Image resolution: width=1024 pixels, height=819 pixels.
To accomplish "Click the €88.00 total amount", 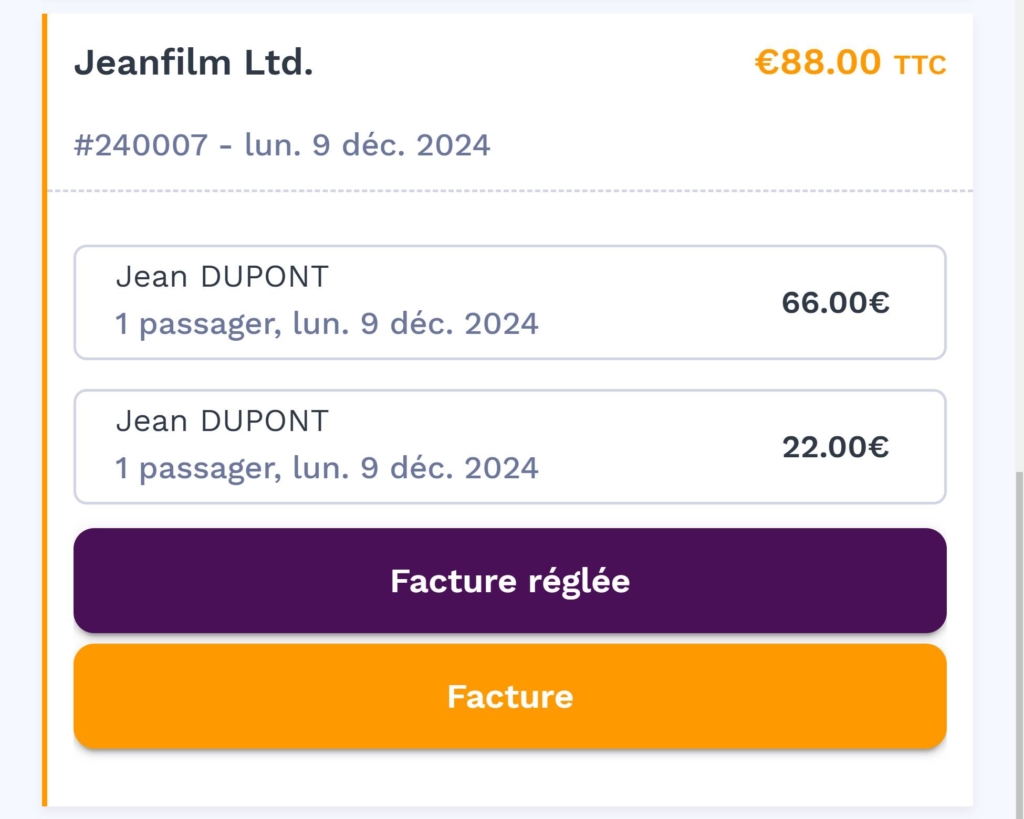I will coord(817,63).
